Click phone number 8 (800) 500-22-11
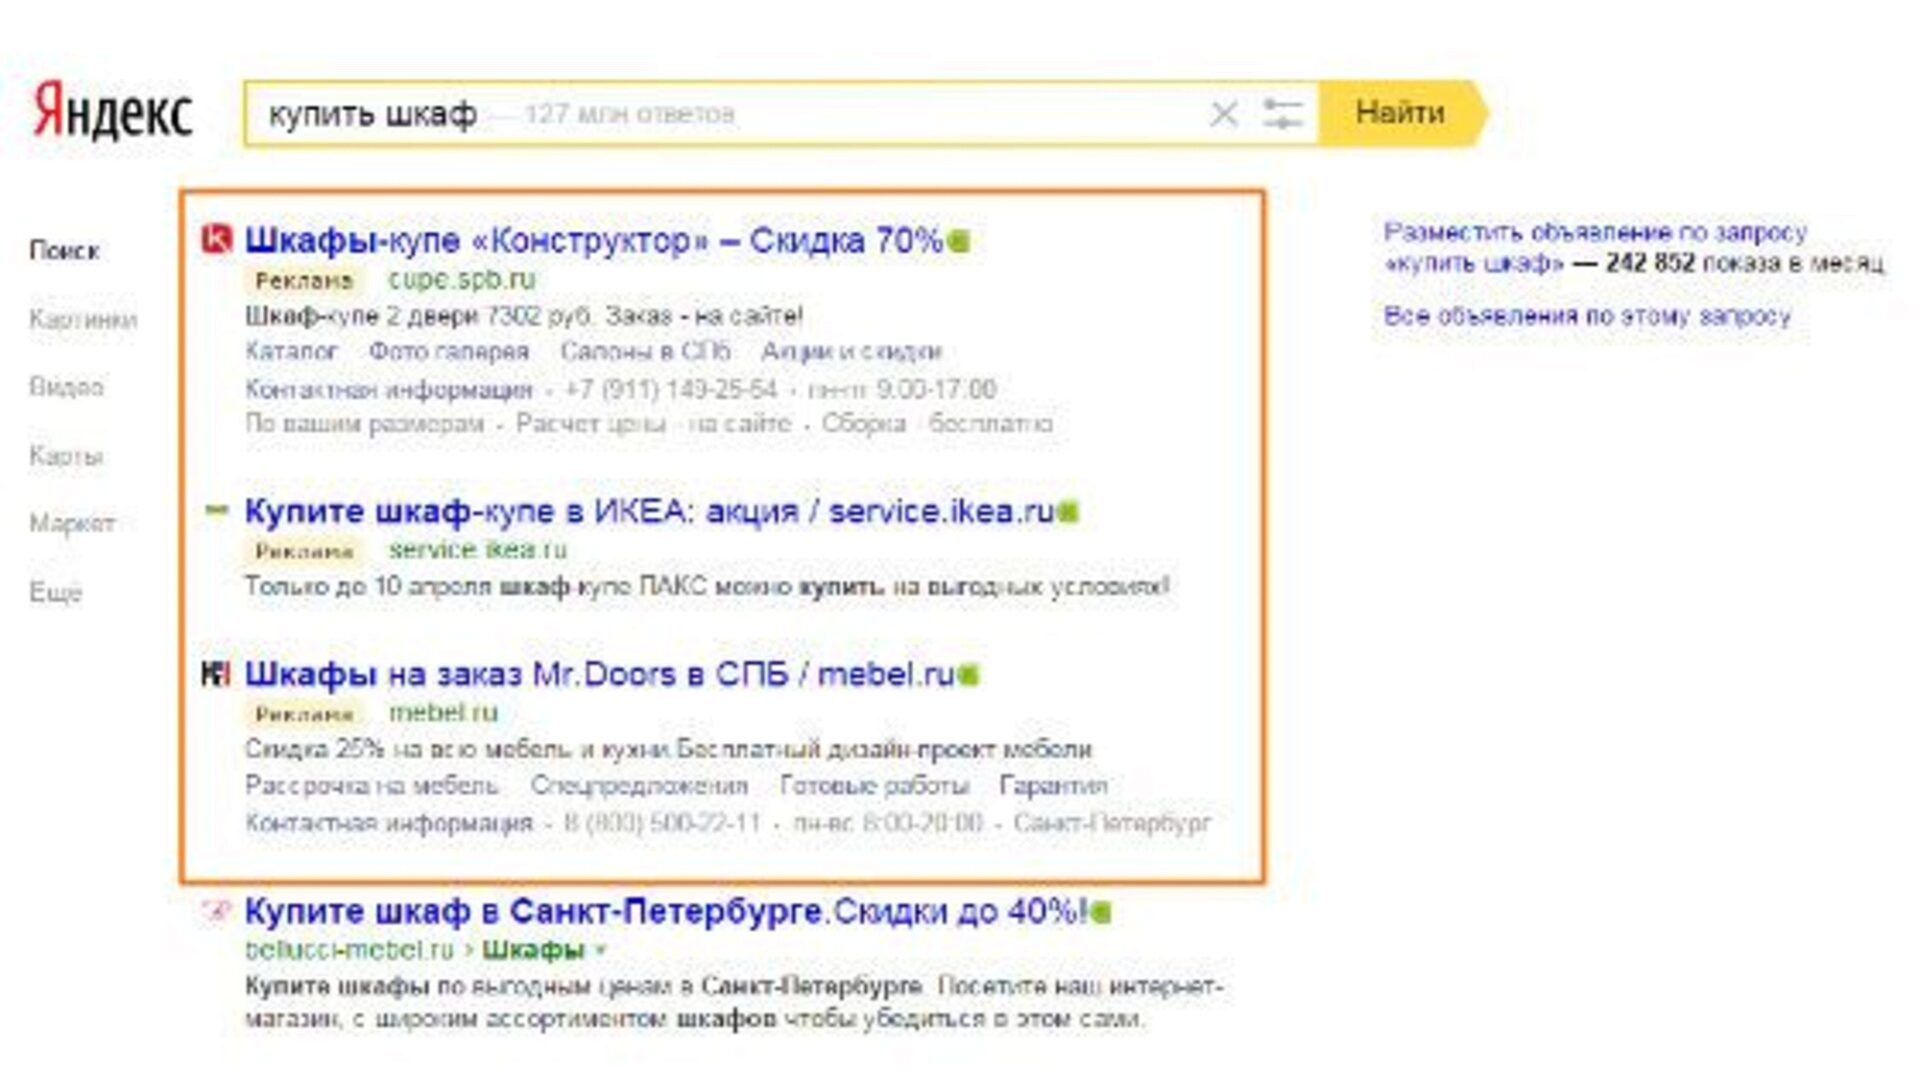1920x1080 pixels. (x=661, y=823)
